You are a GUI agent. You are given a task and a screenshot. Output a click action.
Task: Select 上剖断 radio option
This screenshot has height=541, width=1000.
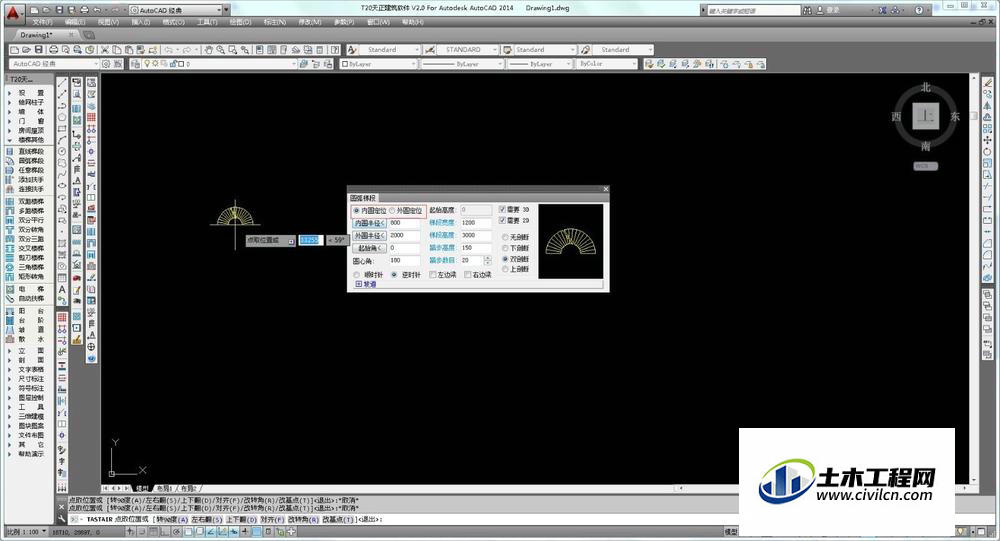[x=505, y=269]
